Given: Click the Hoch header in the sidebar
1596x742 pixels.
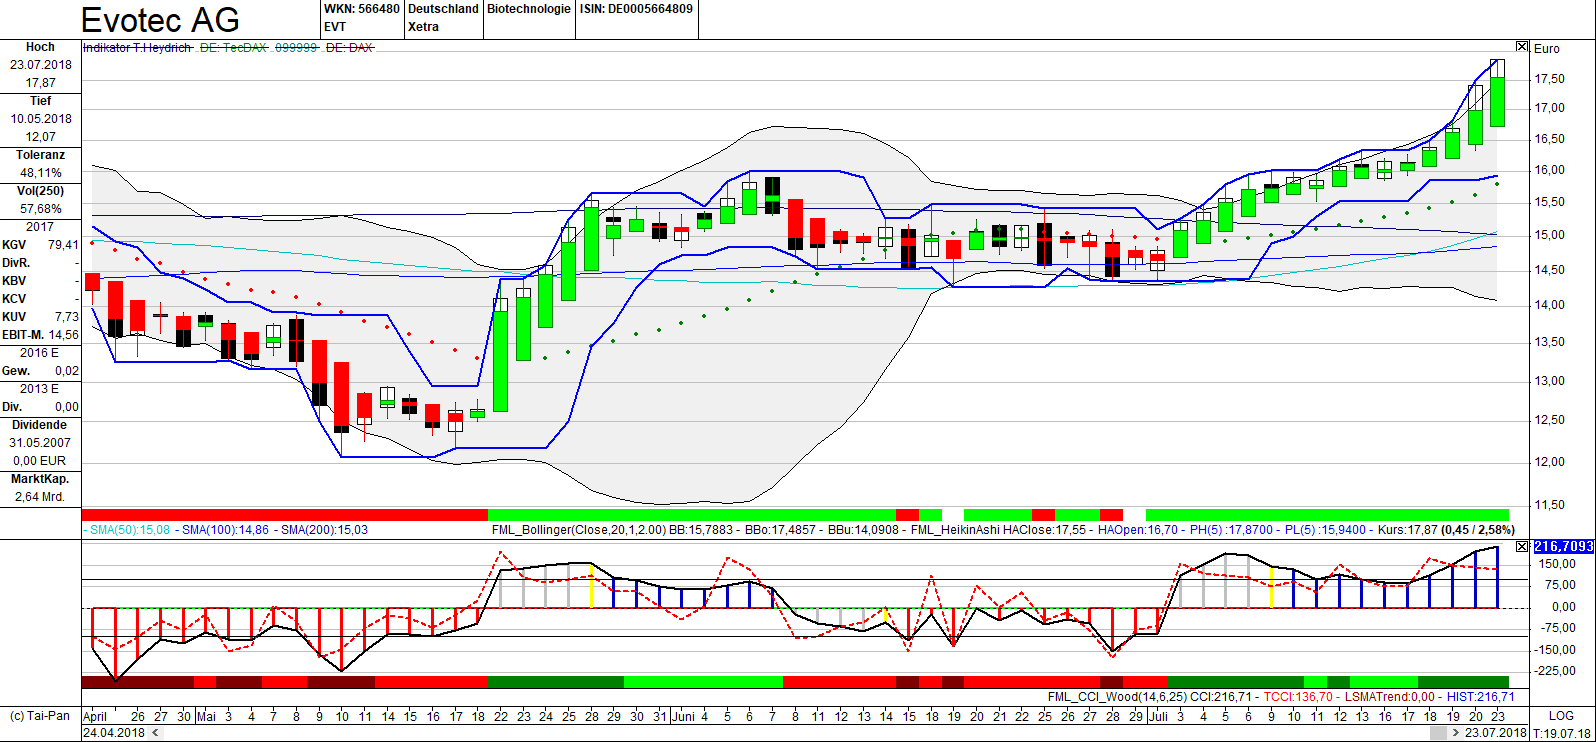Looking at the screenshot, I should 40,47.
